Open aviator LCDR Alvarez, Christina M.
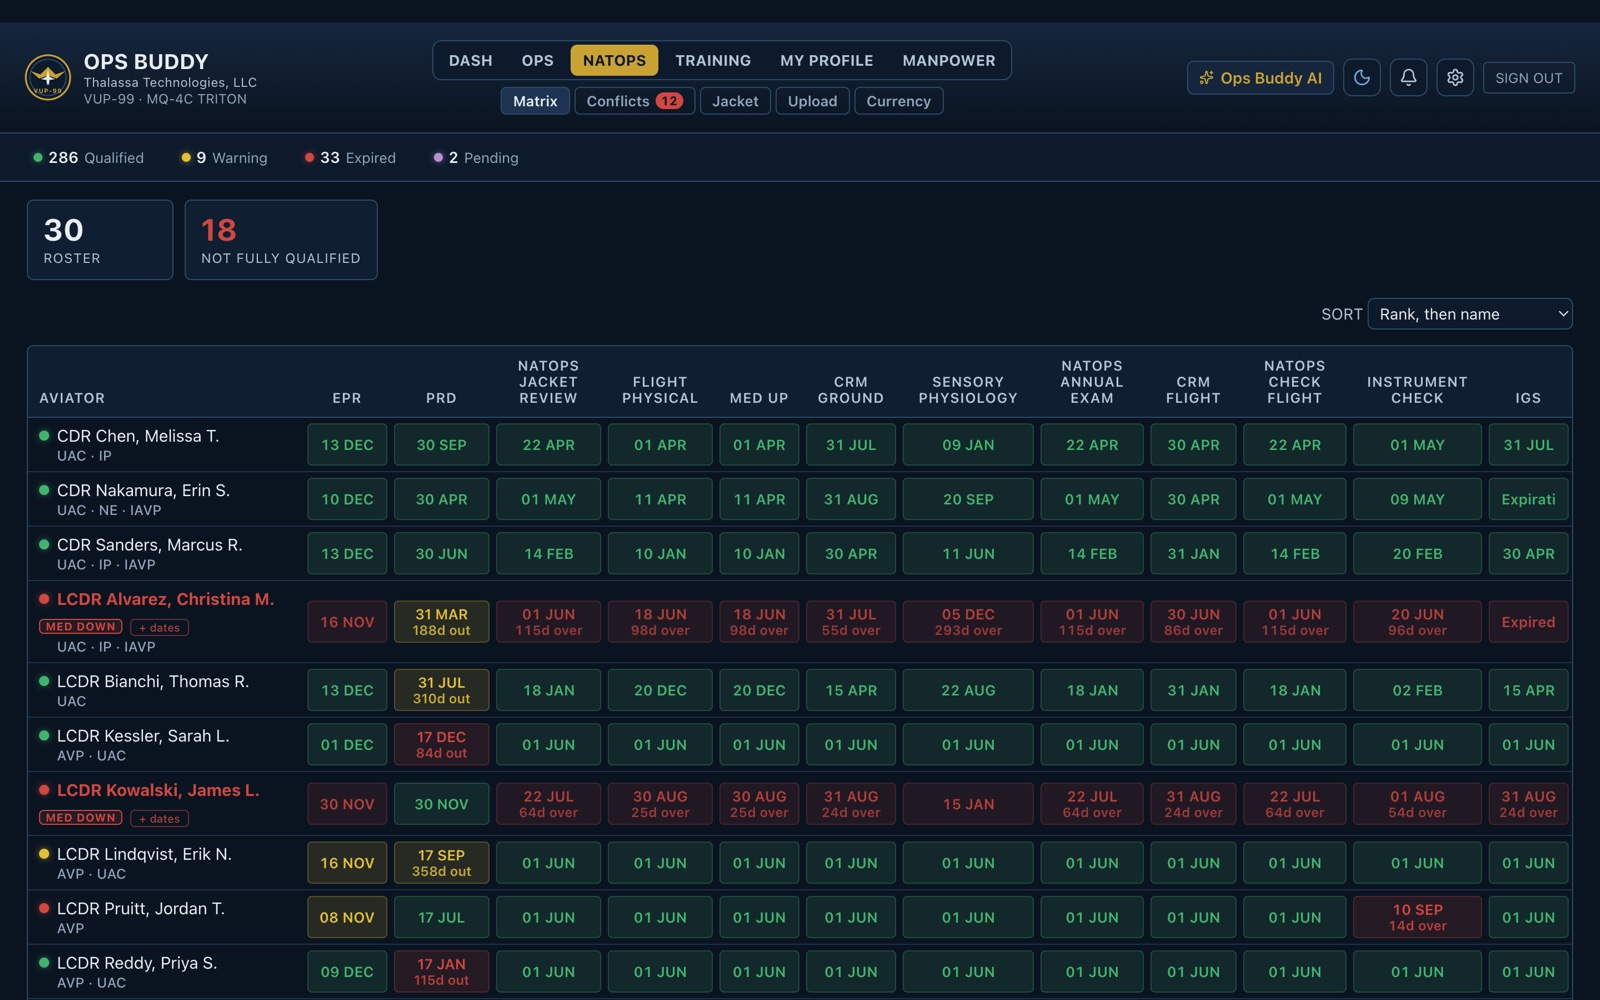Image resolution: width=1600 pixels, height=1000 pixels. tap(165, 599)
